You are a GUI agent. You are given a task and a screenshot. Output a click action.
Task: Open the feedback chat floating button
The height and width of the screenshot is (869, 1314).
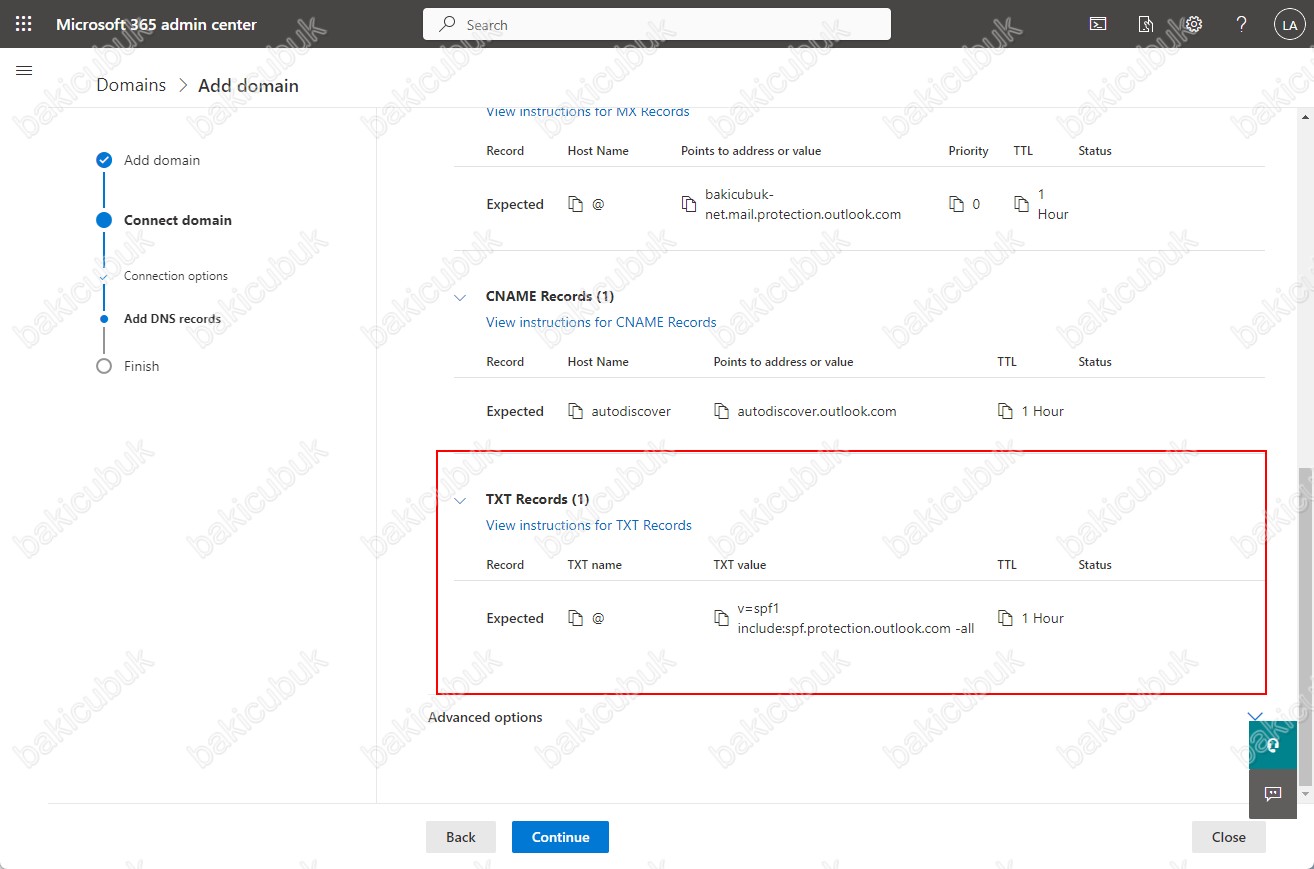(x=1273, y=794)
